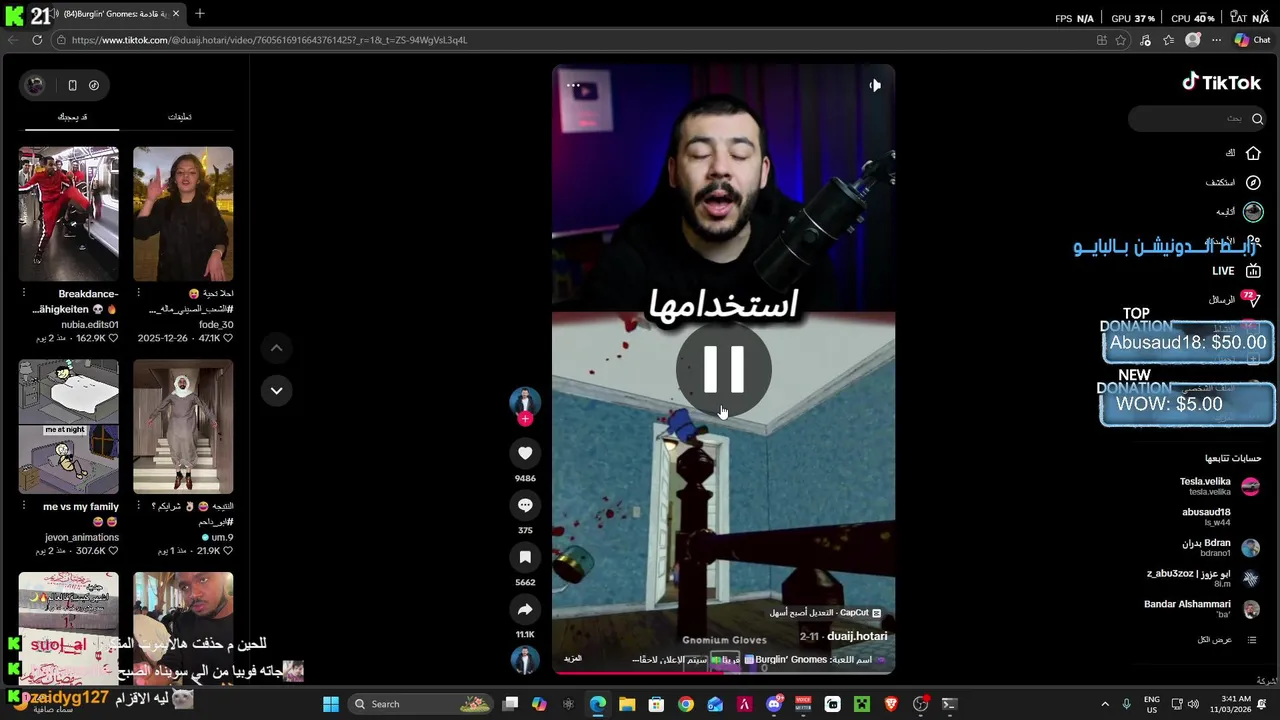Screen dimensions: 1280x720
Task: Open the browser favorites star icon
Action: click(1169, 40)
